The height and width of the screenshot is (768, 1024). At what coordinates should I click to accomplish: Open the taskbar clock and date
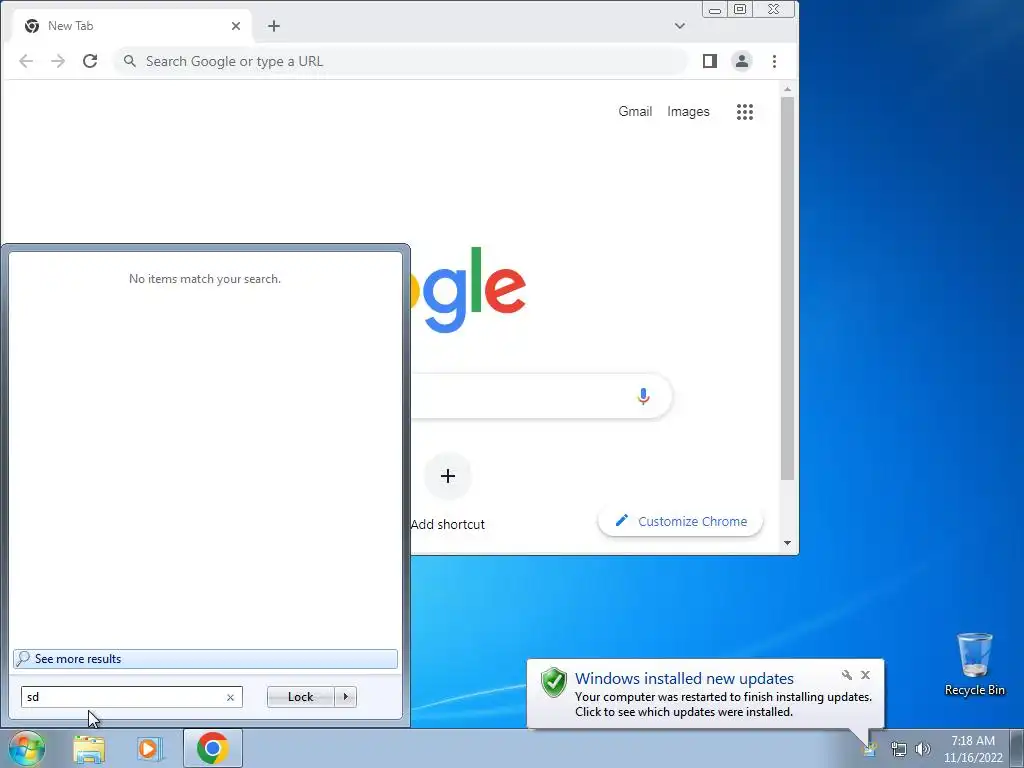click(x=973, y=749)
